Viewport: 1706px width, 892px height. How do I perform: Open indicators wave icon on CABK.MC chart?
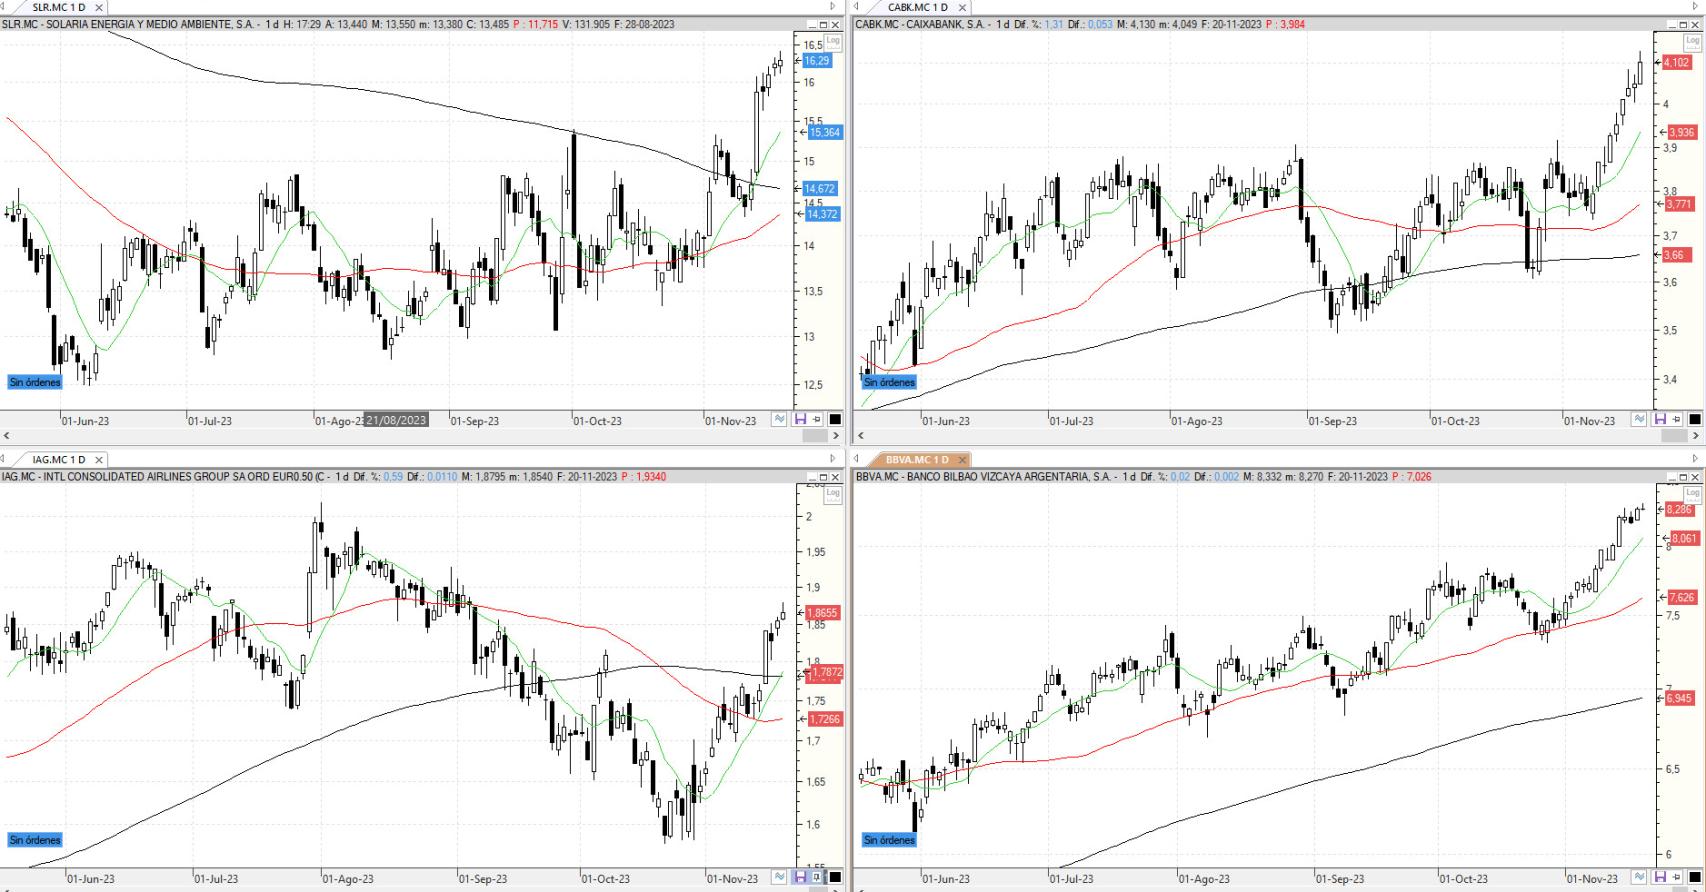click(x=1639, y=419)
